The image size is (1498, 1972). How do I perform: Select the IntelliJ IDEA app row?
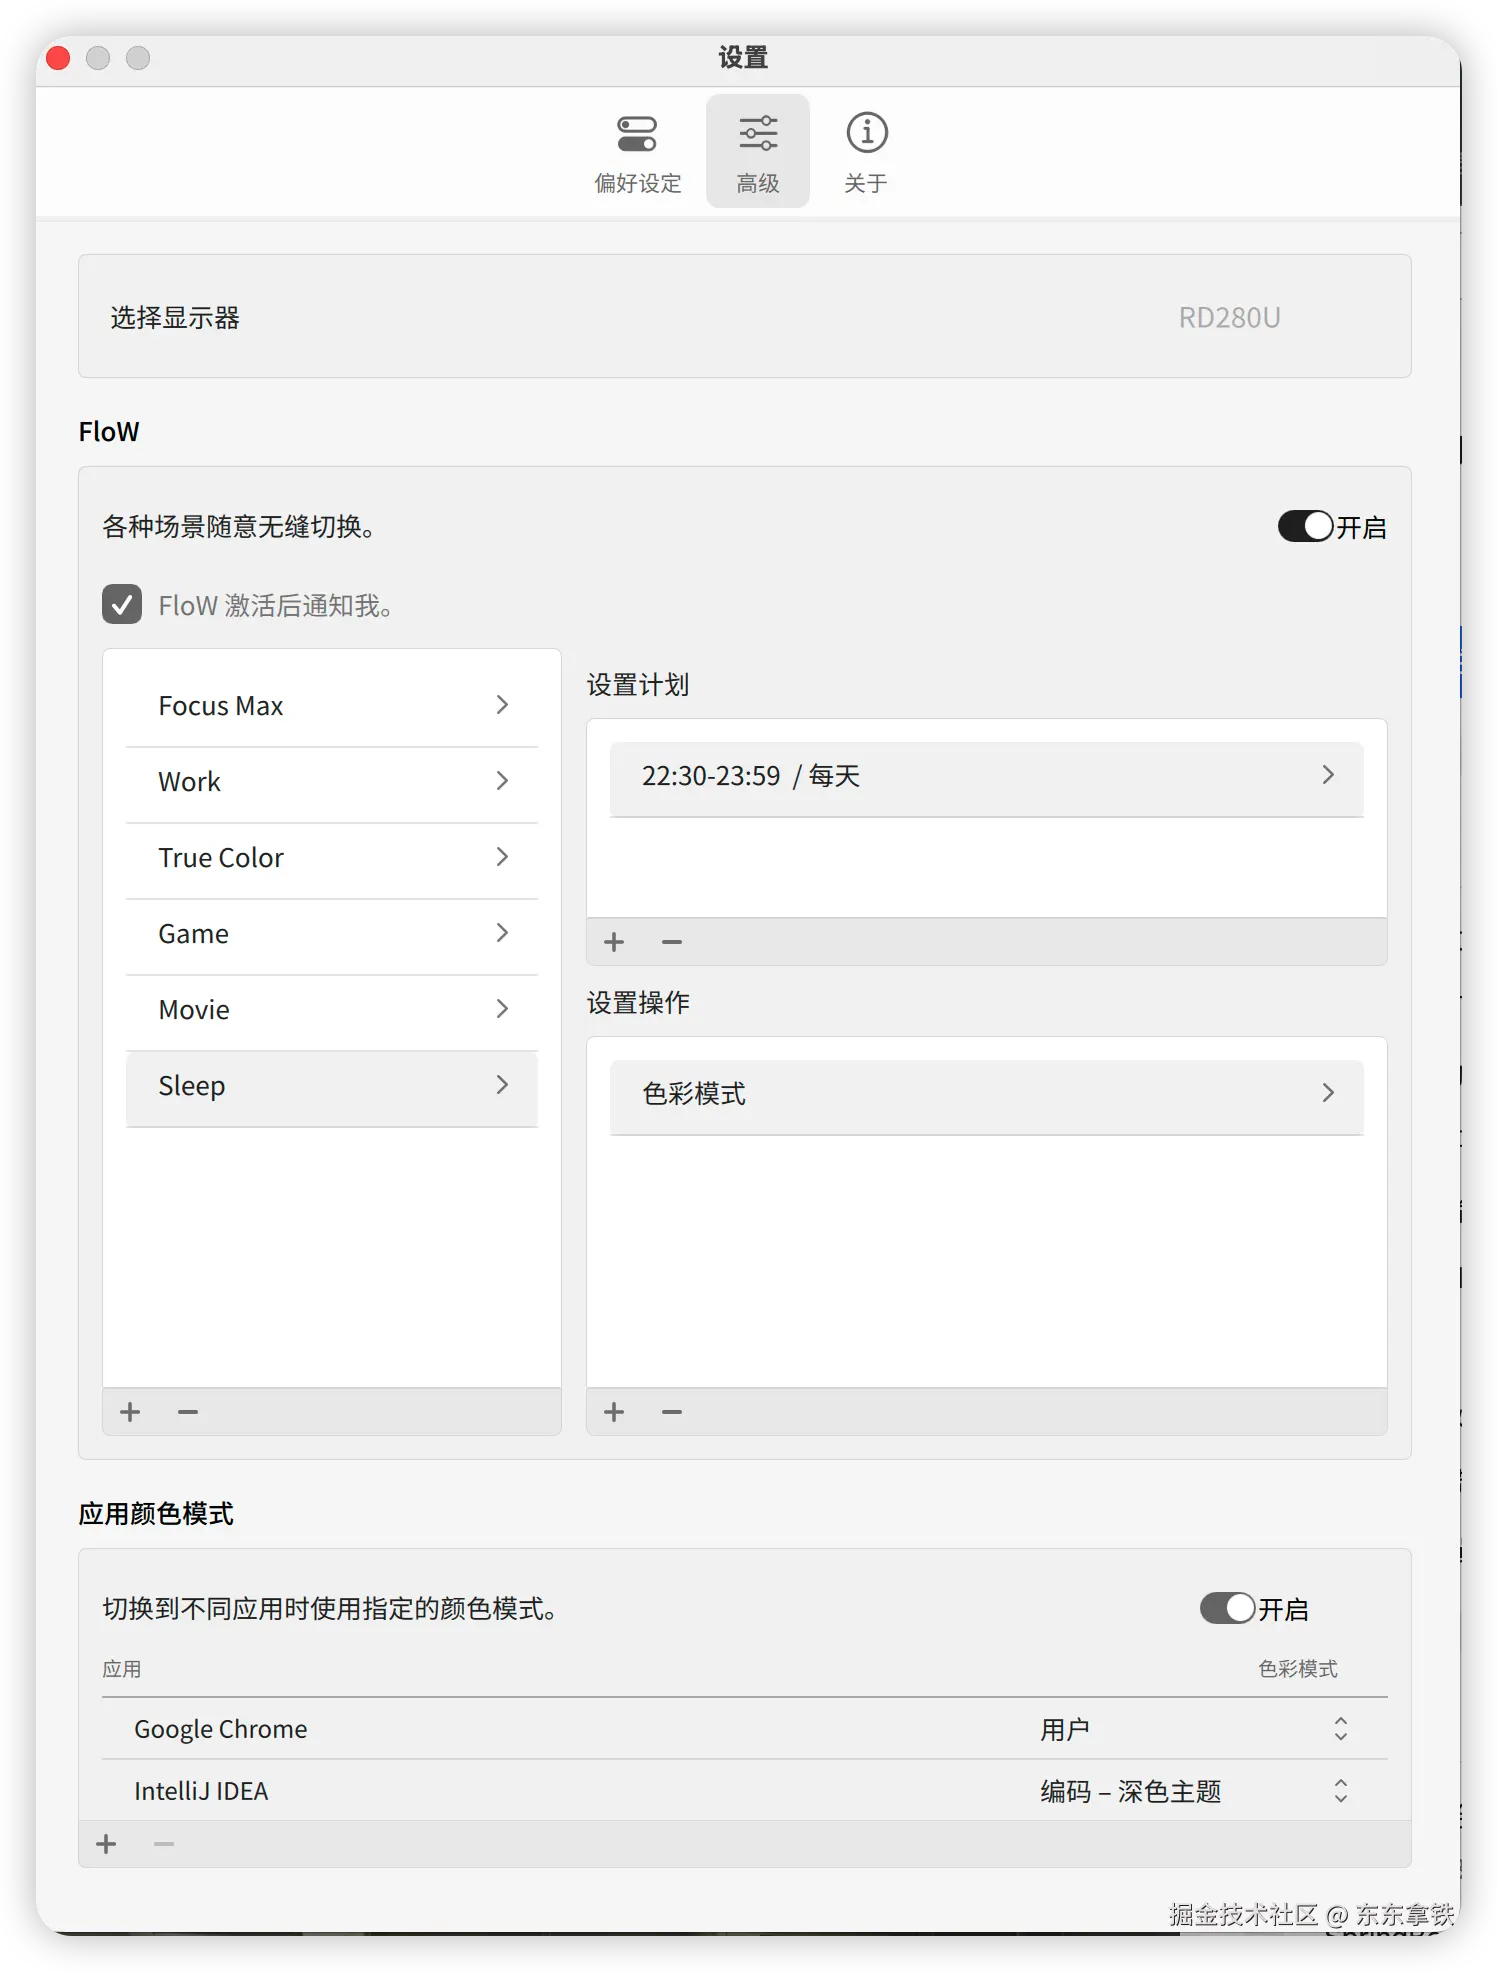click(744, 1791)
